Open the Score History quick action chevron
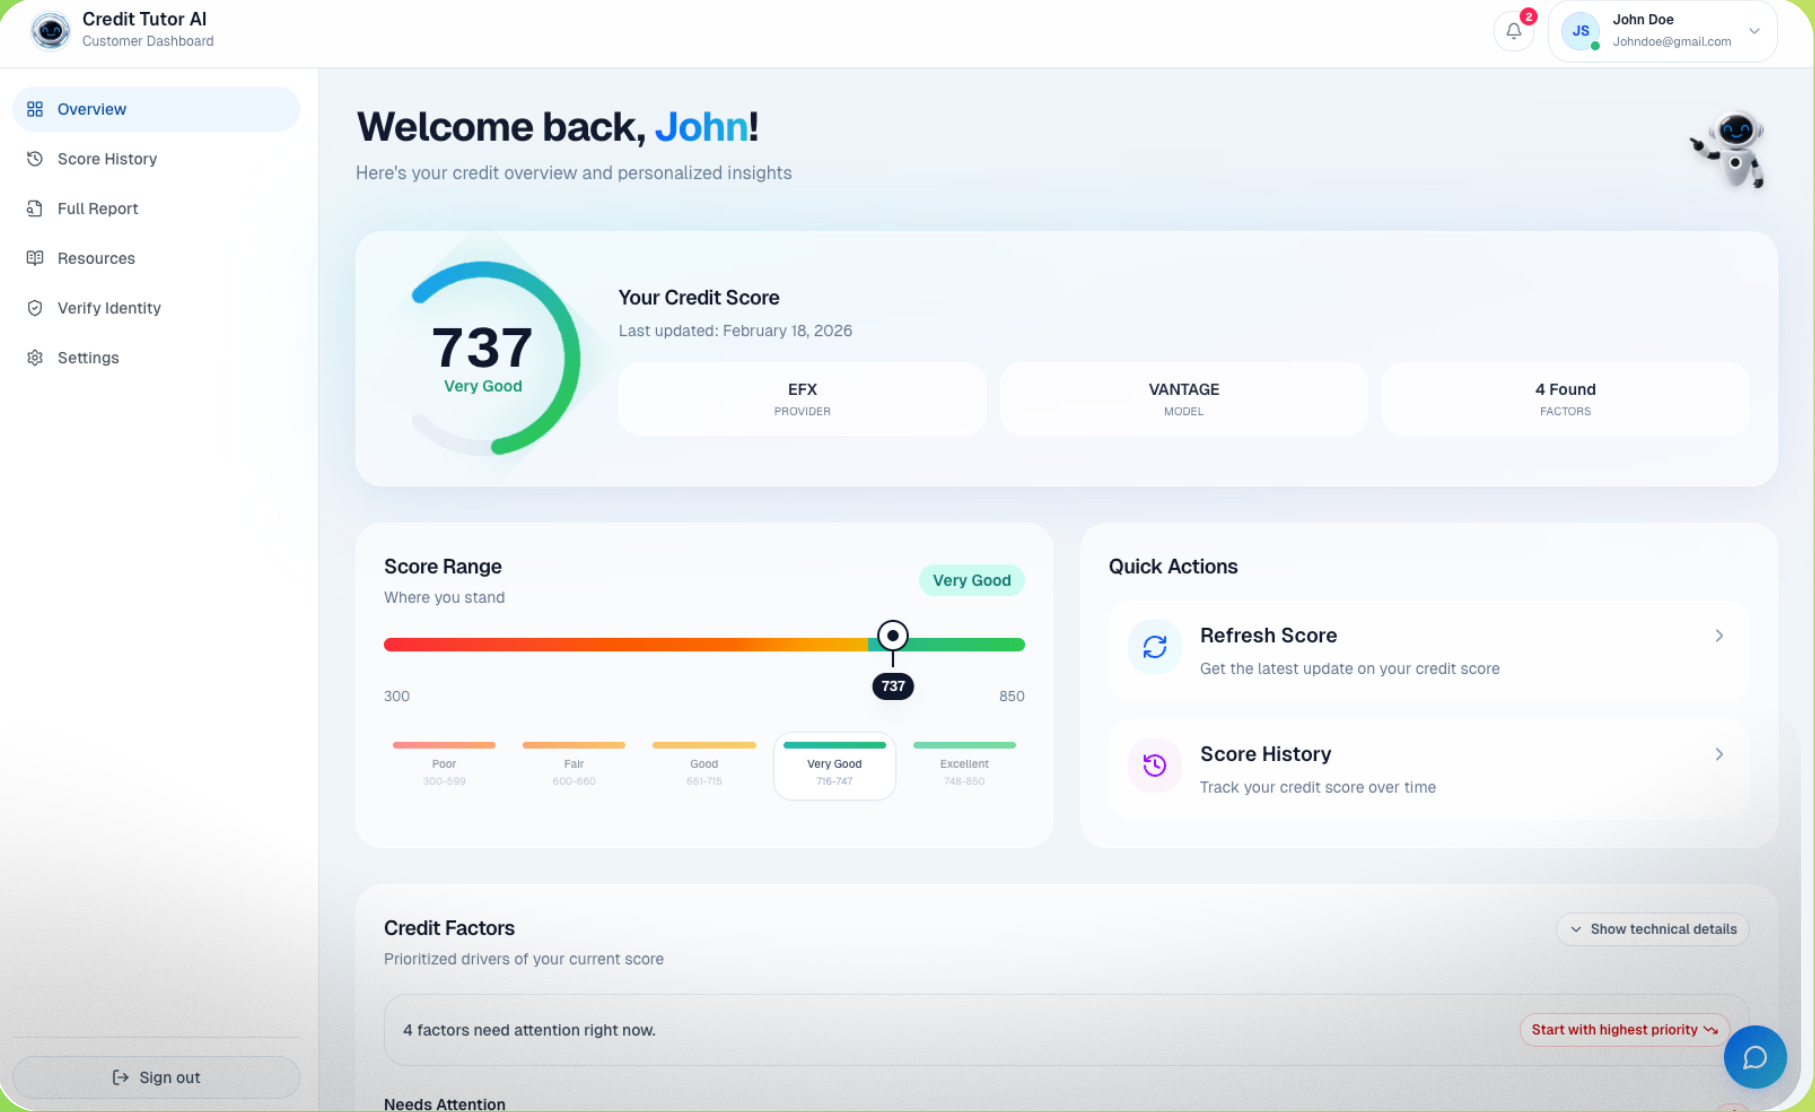Screen dimensions: 1815x1112 (1719, 755)
